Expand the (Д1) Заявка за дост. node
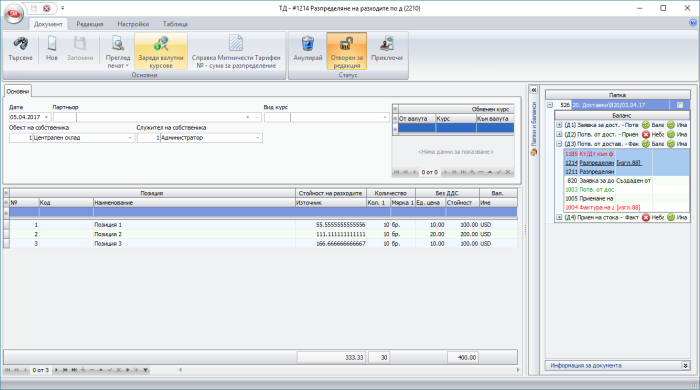 [559, 125]
